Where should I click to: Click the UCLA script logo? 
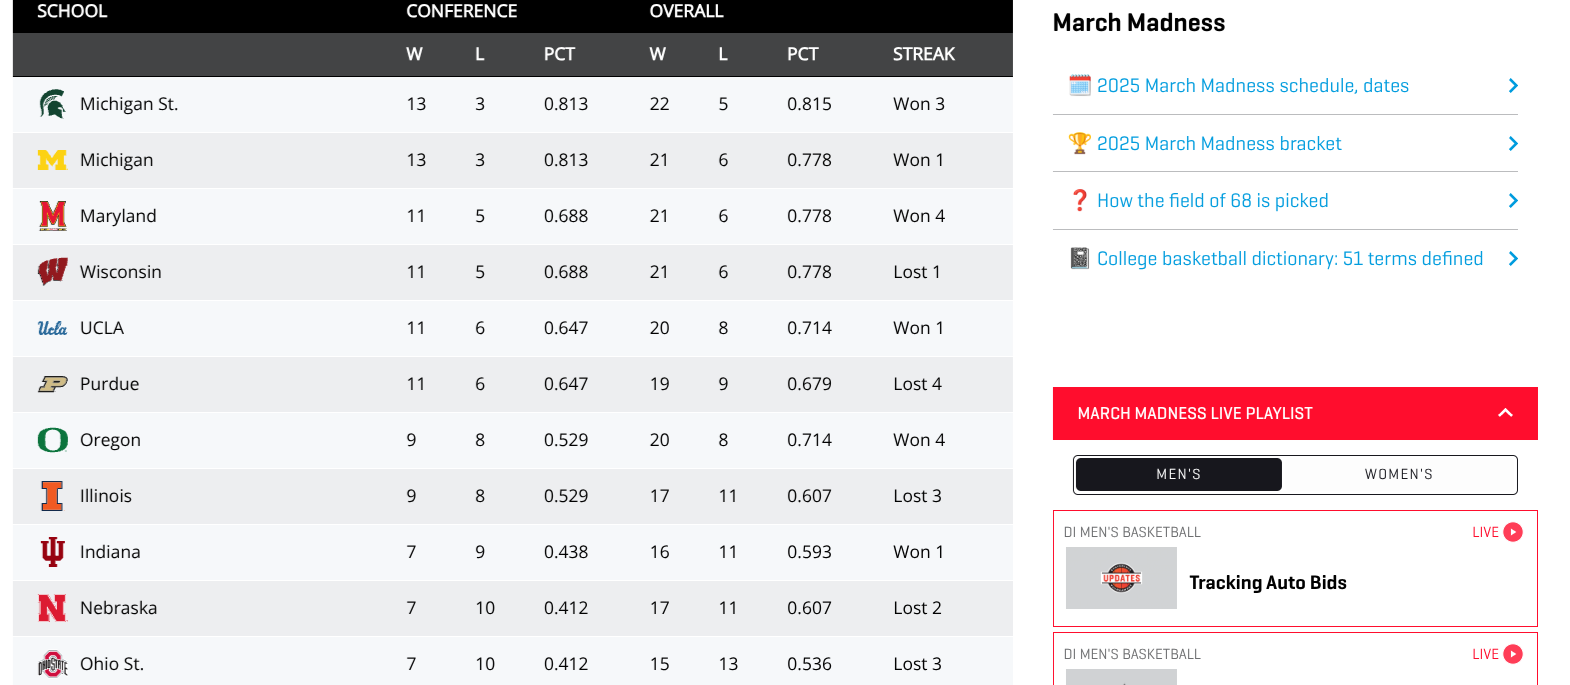[x=52, y=328]
